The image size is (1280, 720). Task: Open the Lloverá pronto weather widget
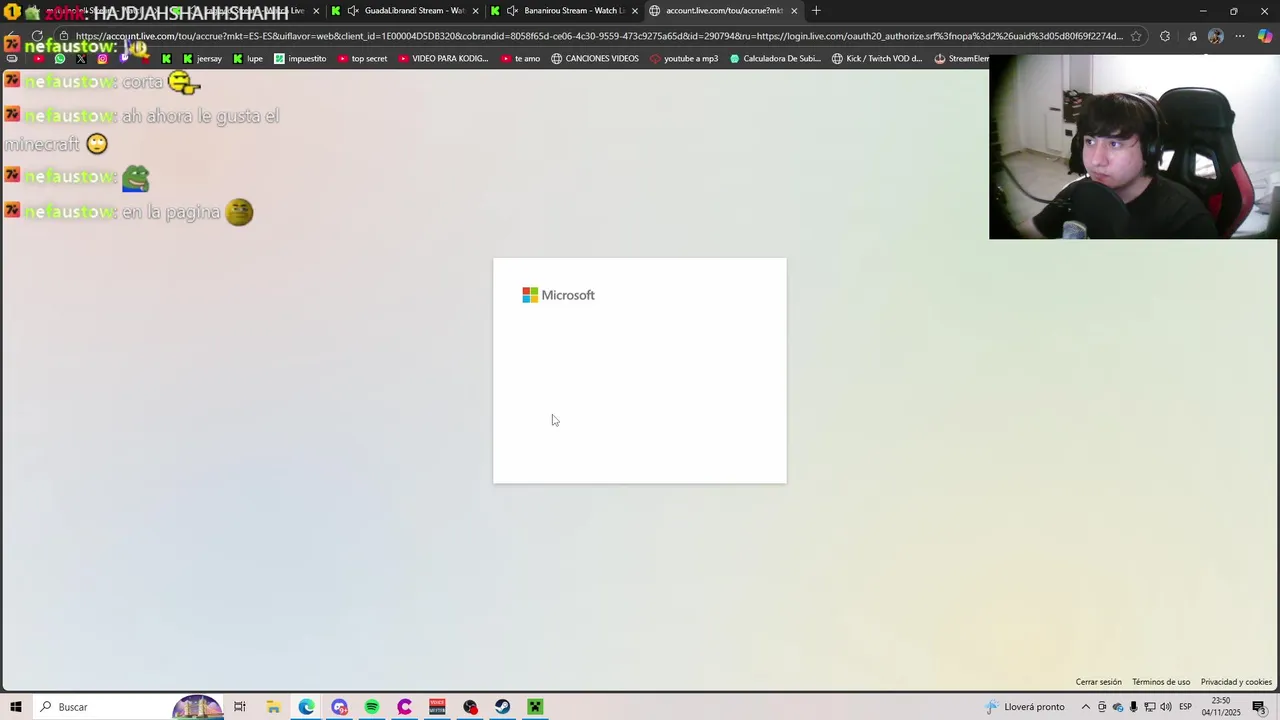(1025, 707)
